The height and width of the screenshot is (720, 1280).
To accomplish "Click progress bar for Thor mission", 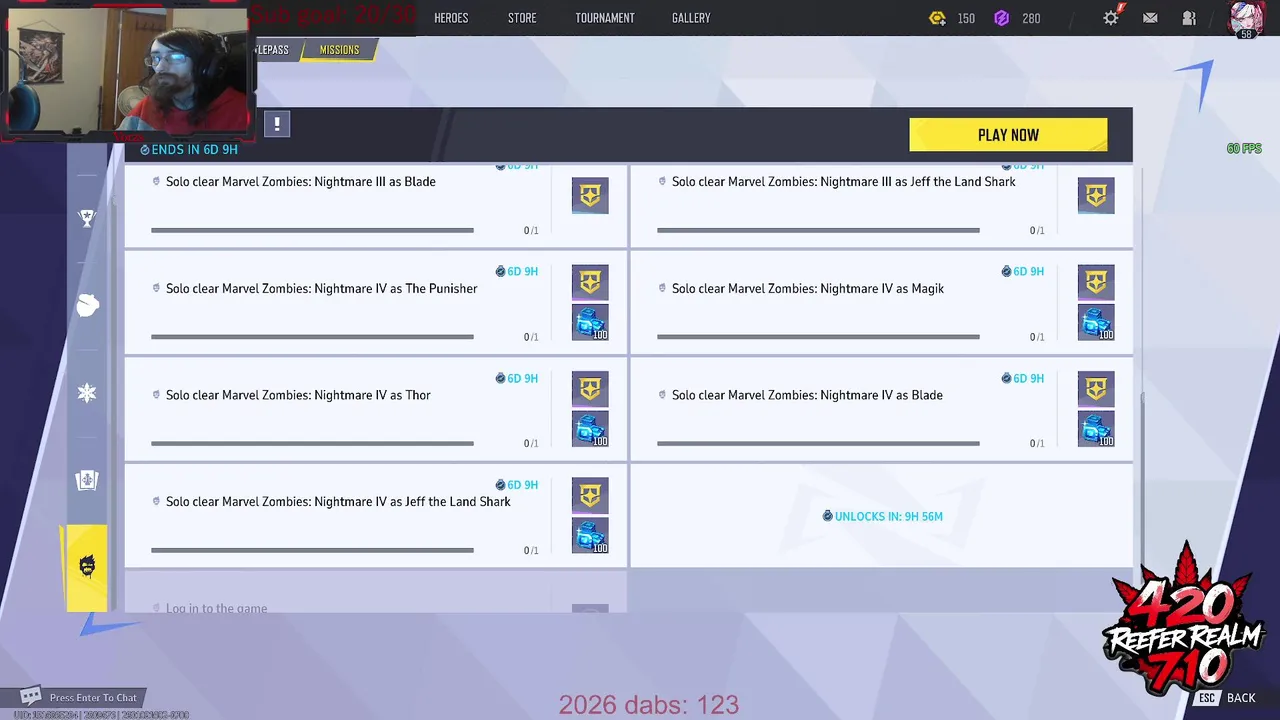I will point(312,443).
